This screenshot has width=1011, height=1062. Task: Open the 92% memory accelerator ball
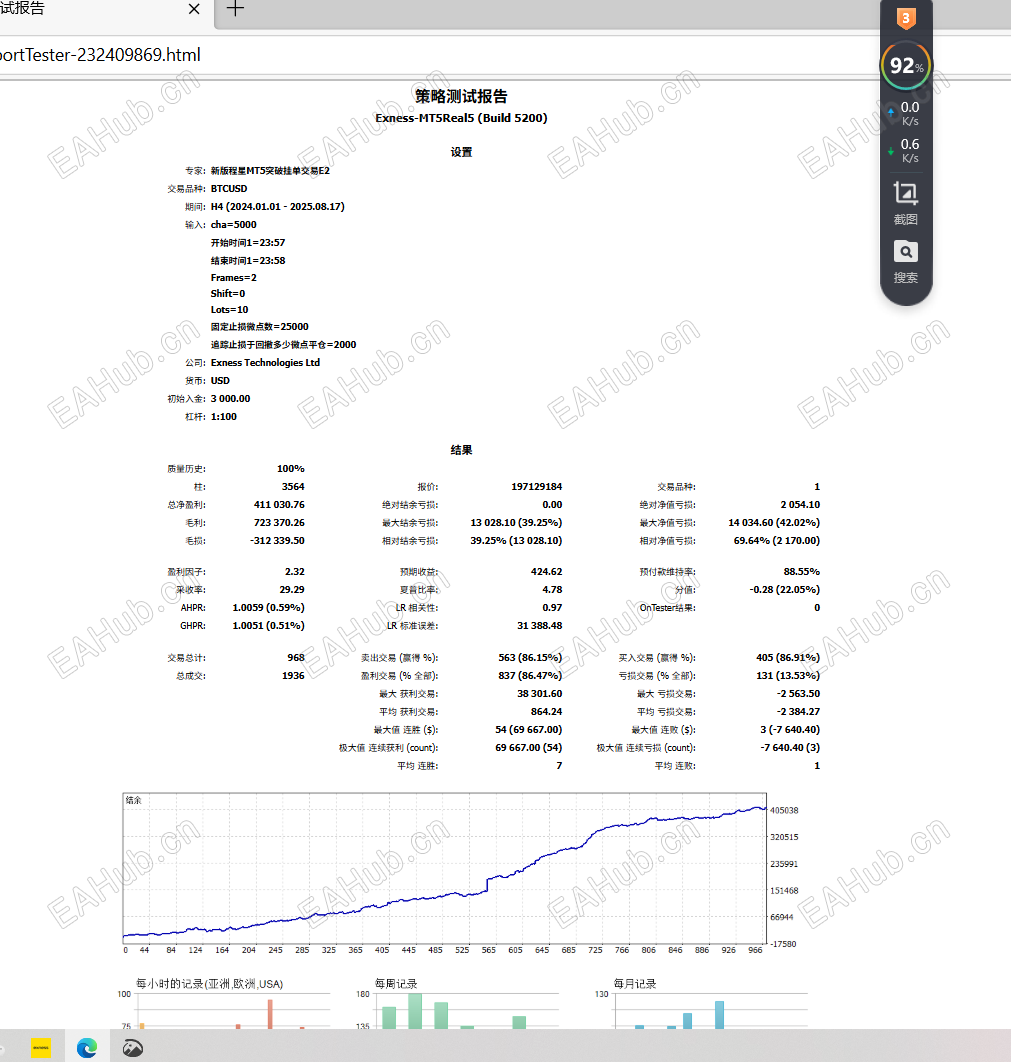[x=906, y=65]
